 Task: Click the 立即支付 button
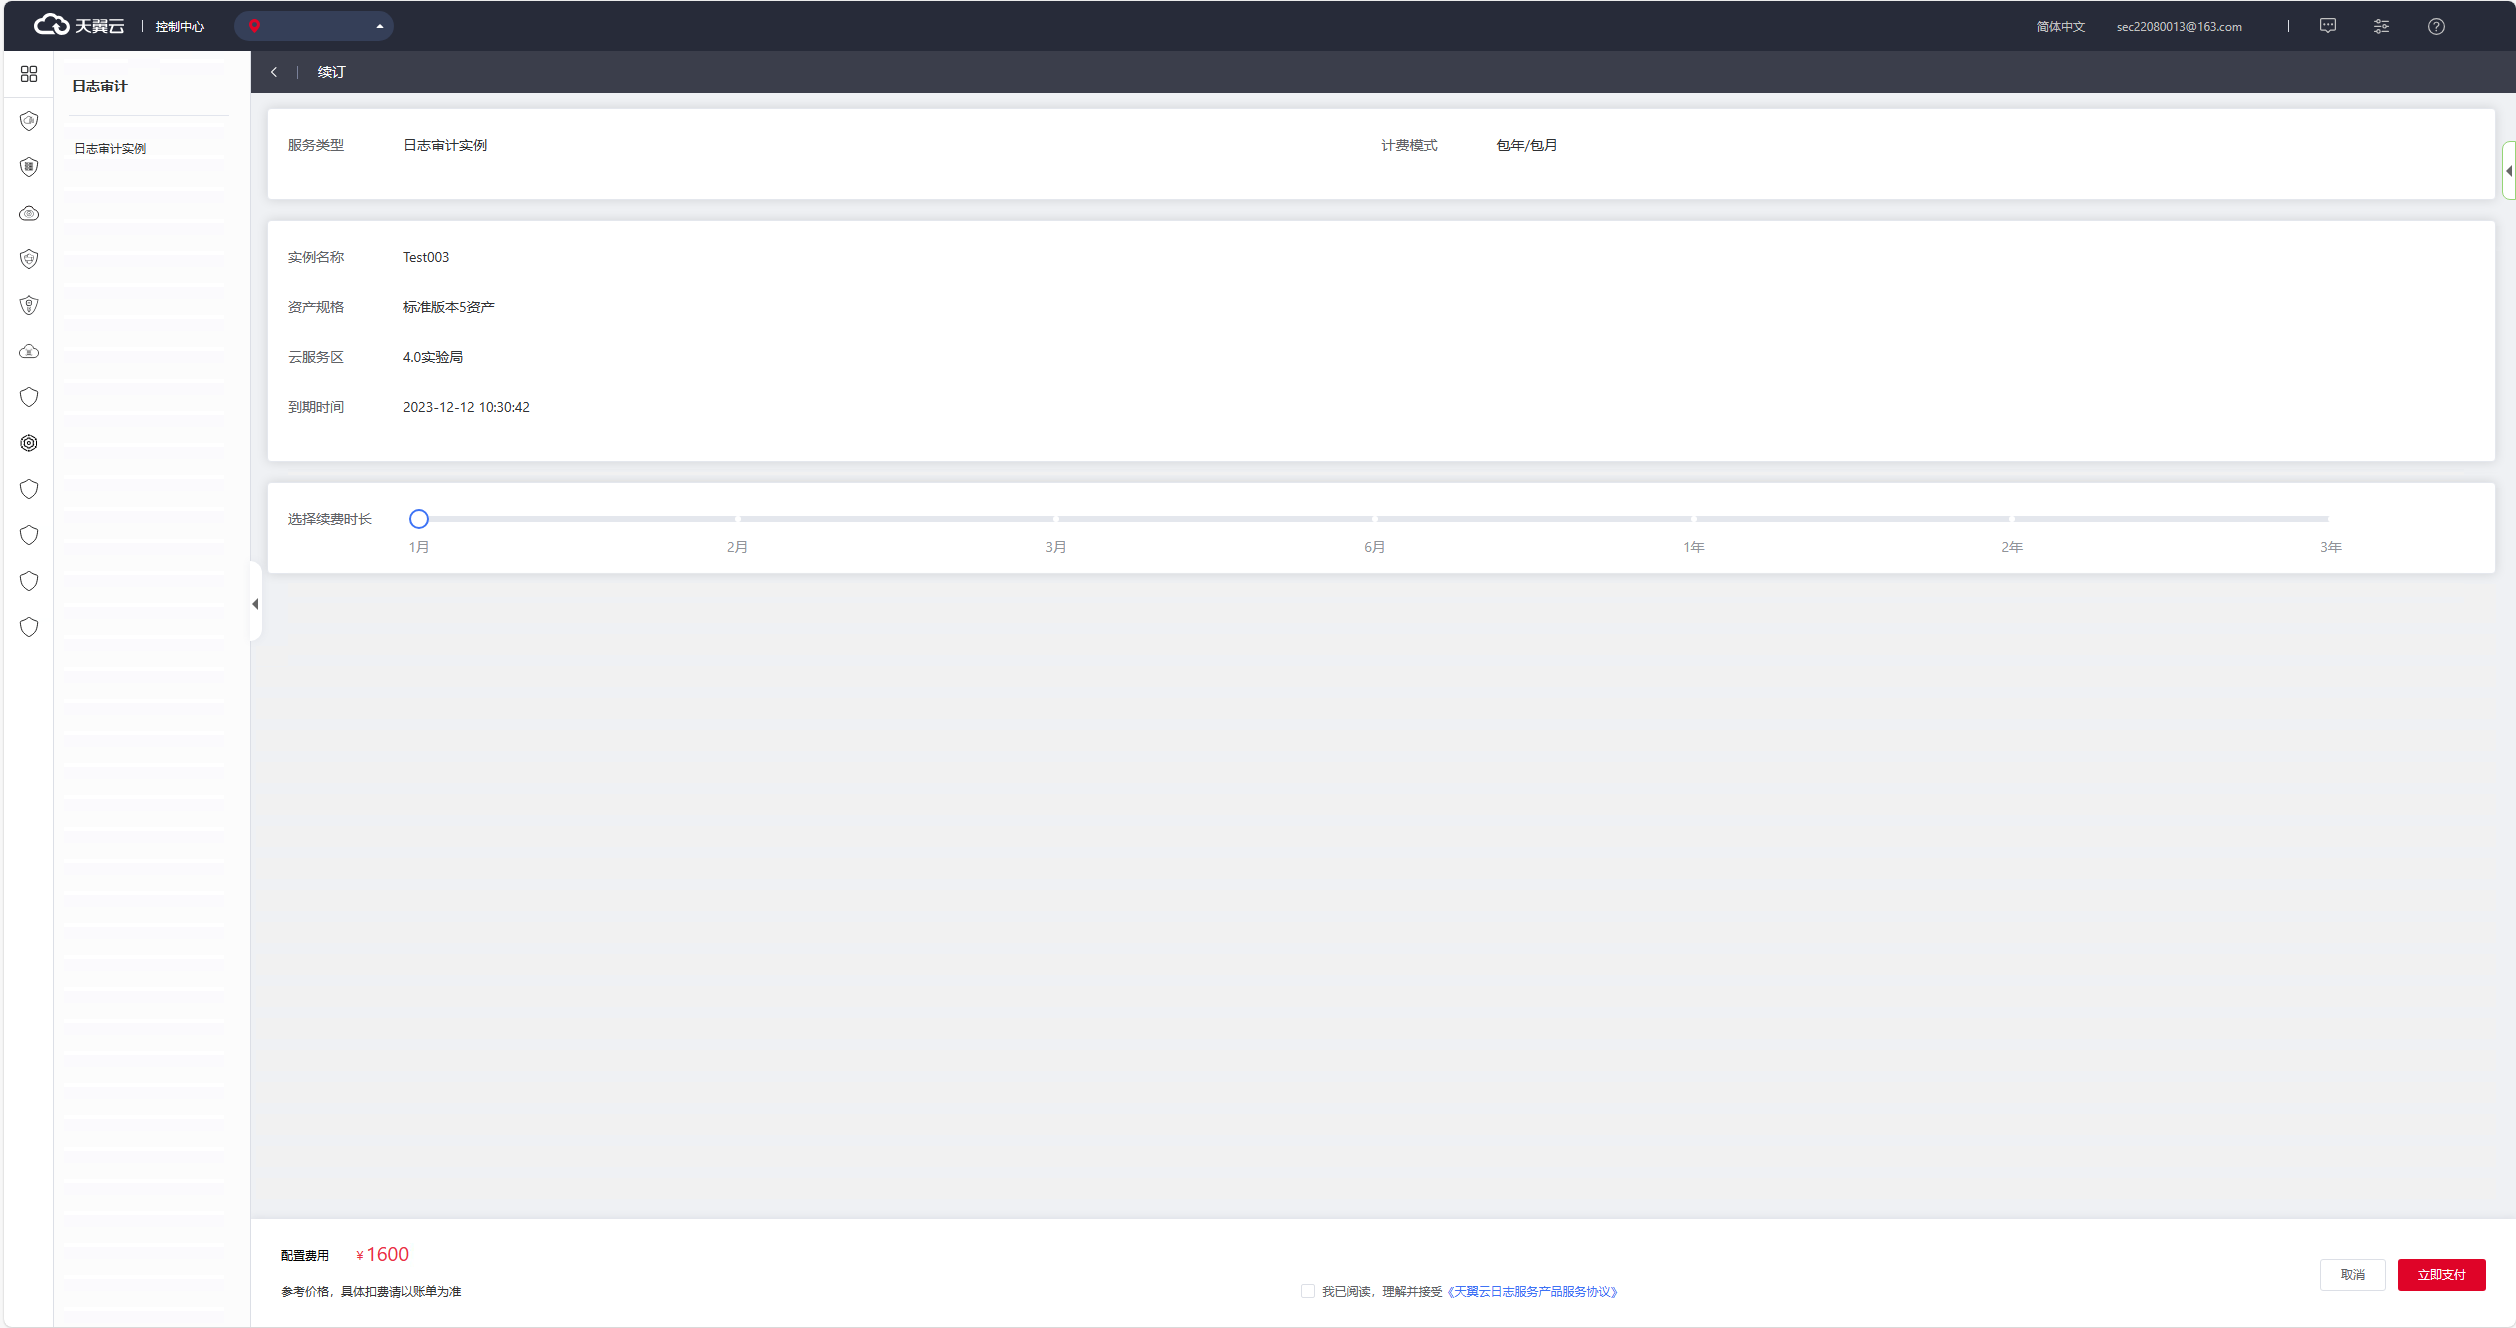(x=2441, y=1274)
